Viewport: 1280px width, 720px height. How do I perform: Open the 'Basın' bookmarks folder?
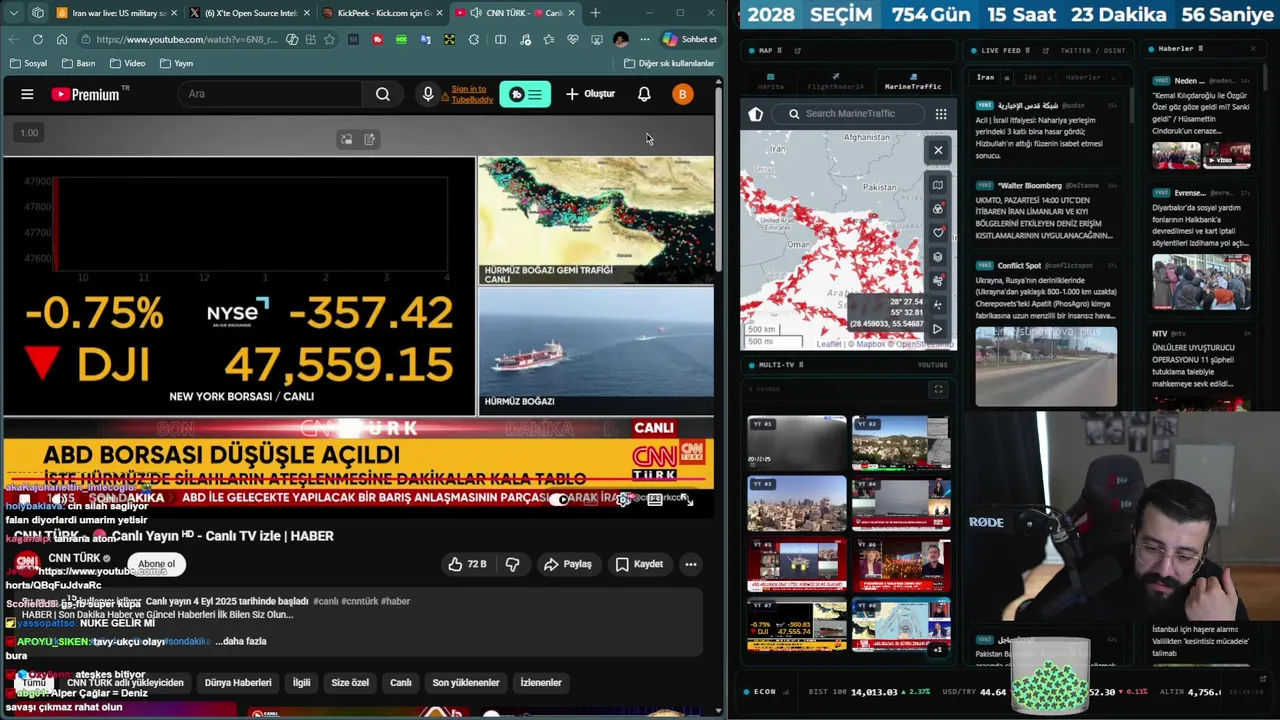point(78,63)
